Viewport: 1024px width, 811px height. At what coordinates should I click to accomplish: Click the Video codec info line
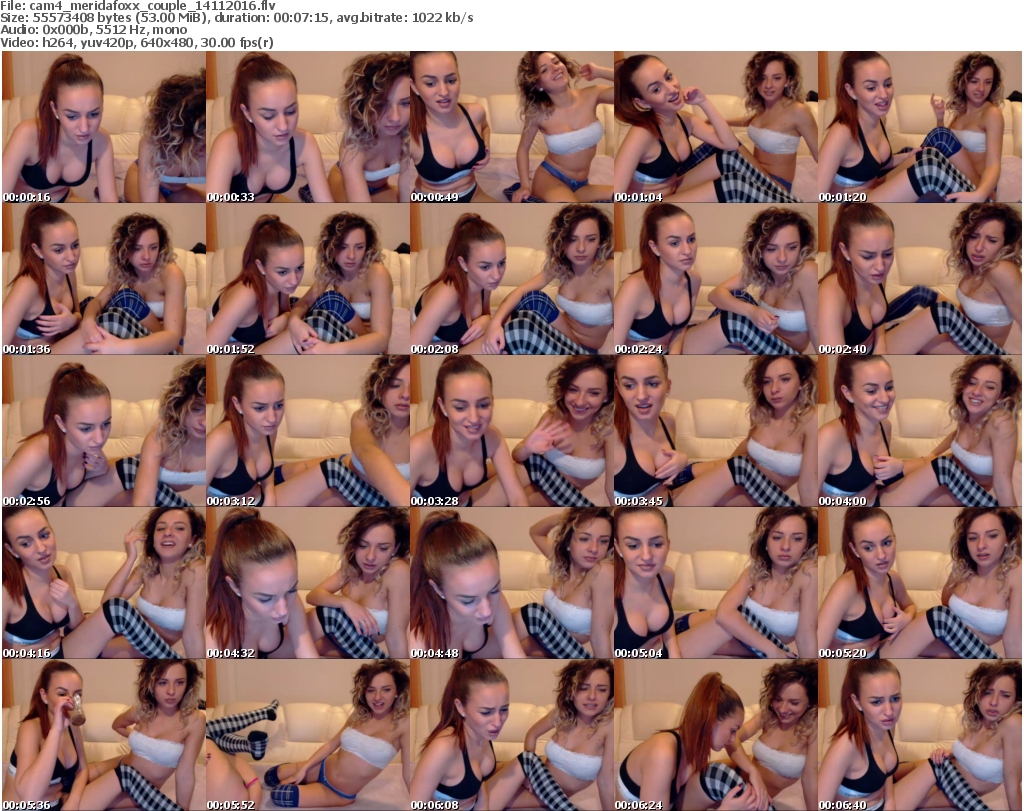pos(138,42)
